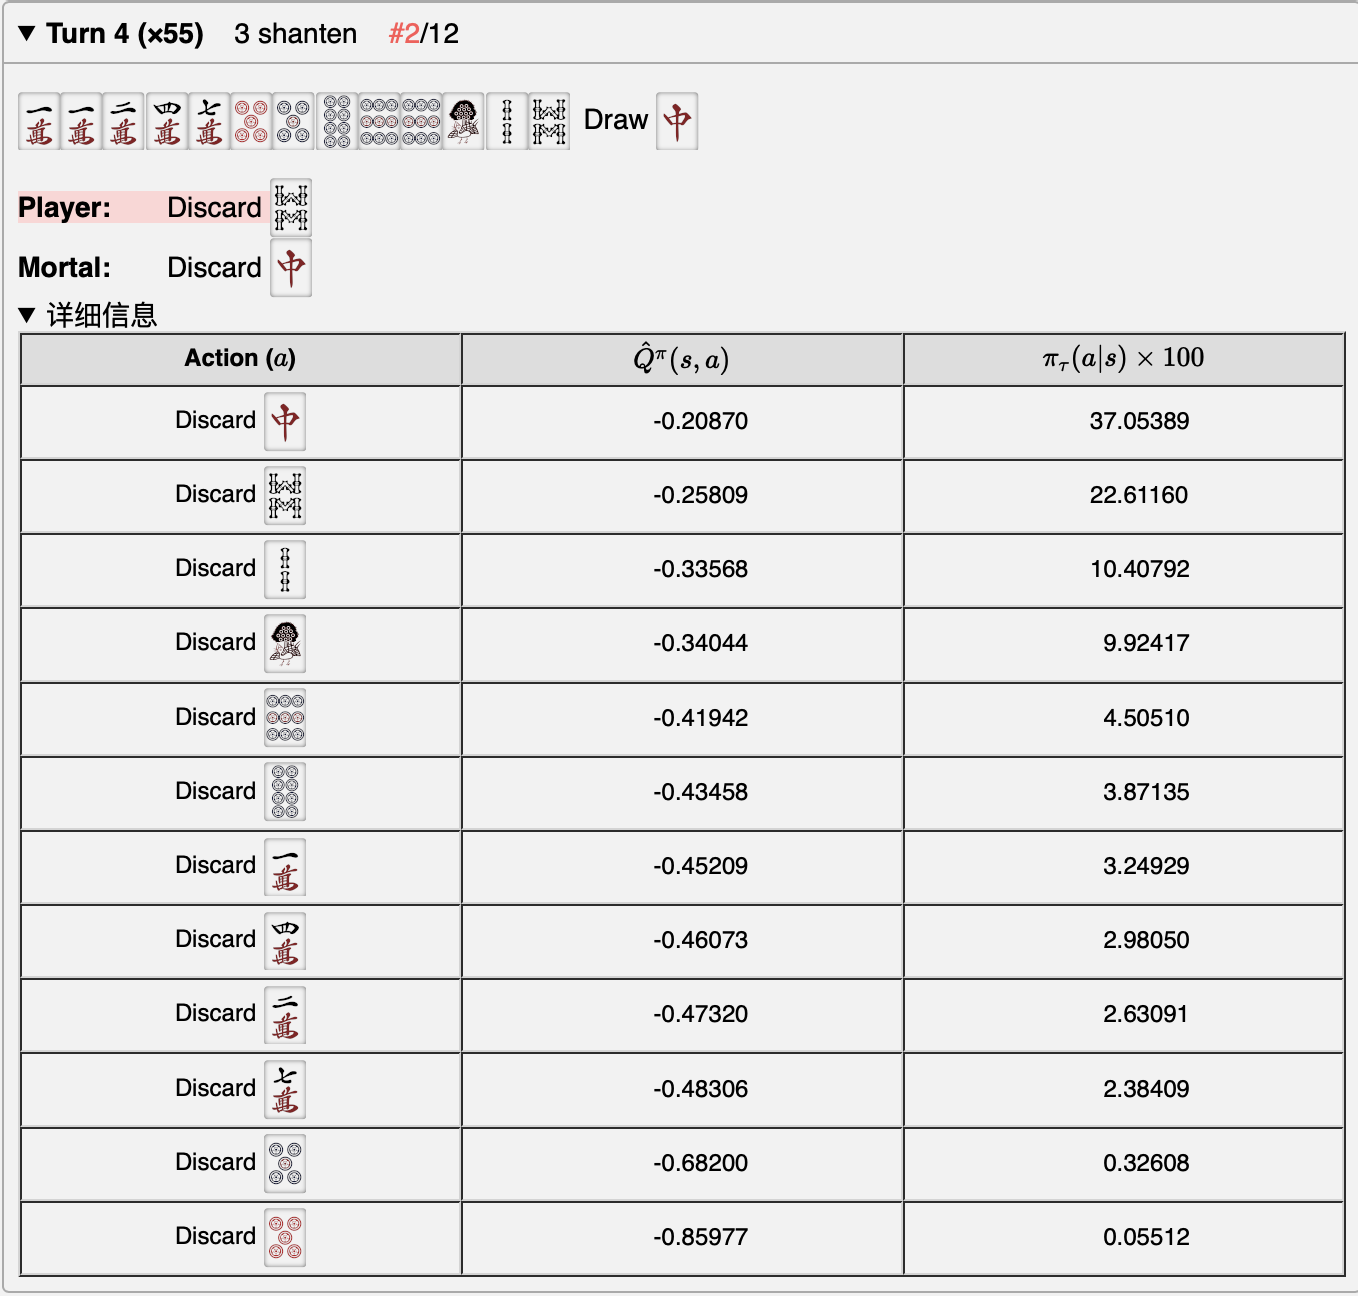
Task: Click the '#2/12' rank indicator
Action: click(424, 34)
